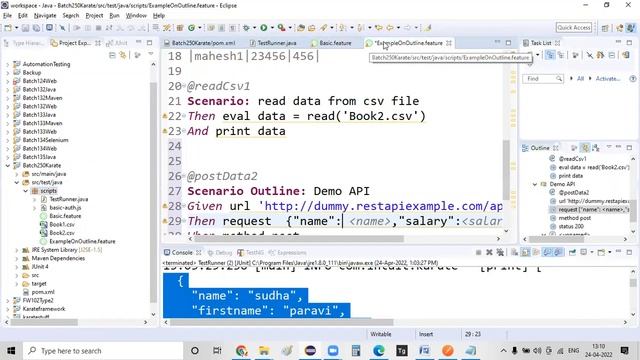Expand the JRE System Library node
The height and width of the screenshot is (360, 640).
point(17,250)
